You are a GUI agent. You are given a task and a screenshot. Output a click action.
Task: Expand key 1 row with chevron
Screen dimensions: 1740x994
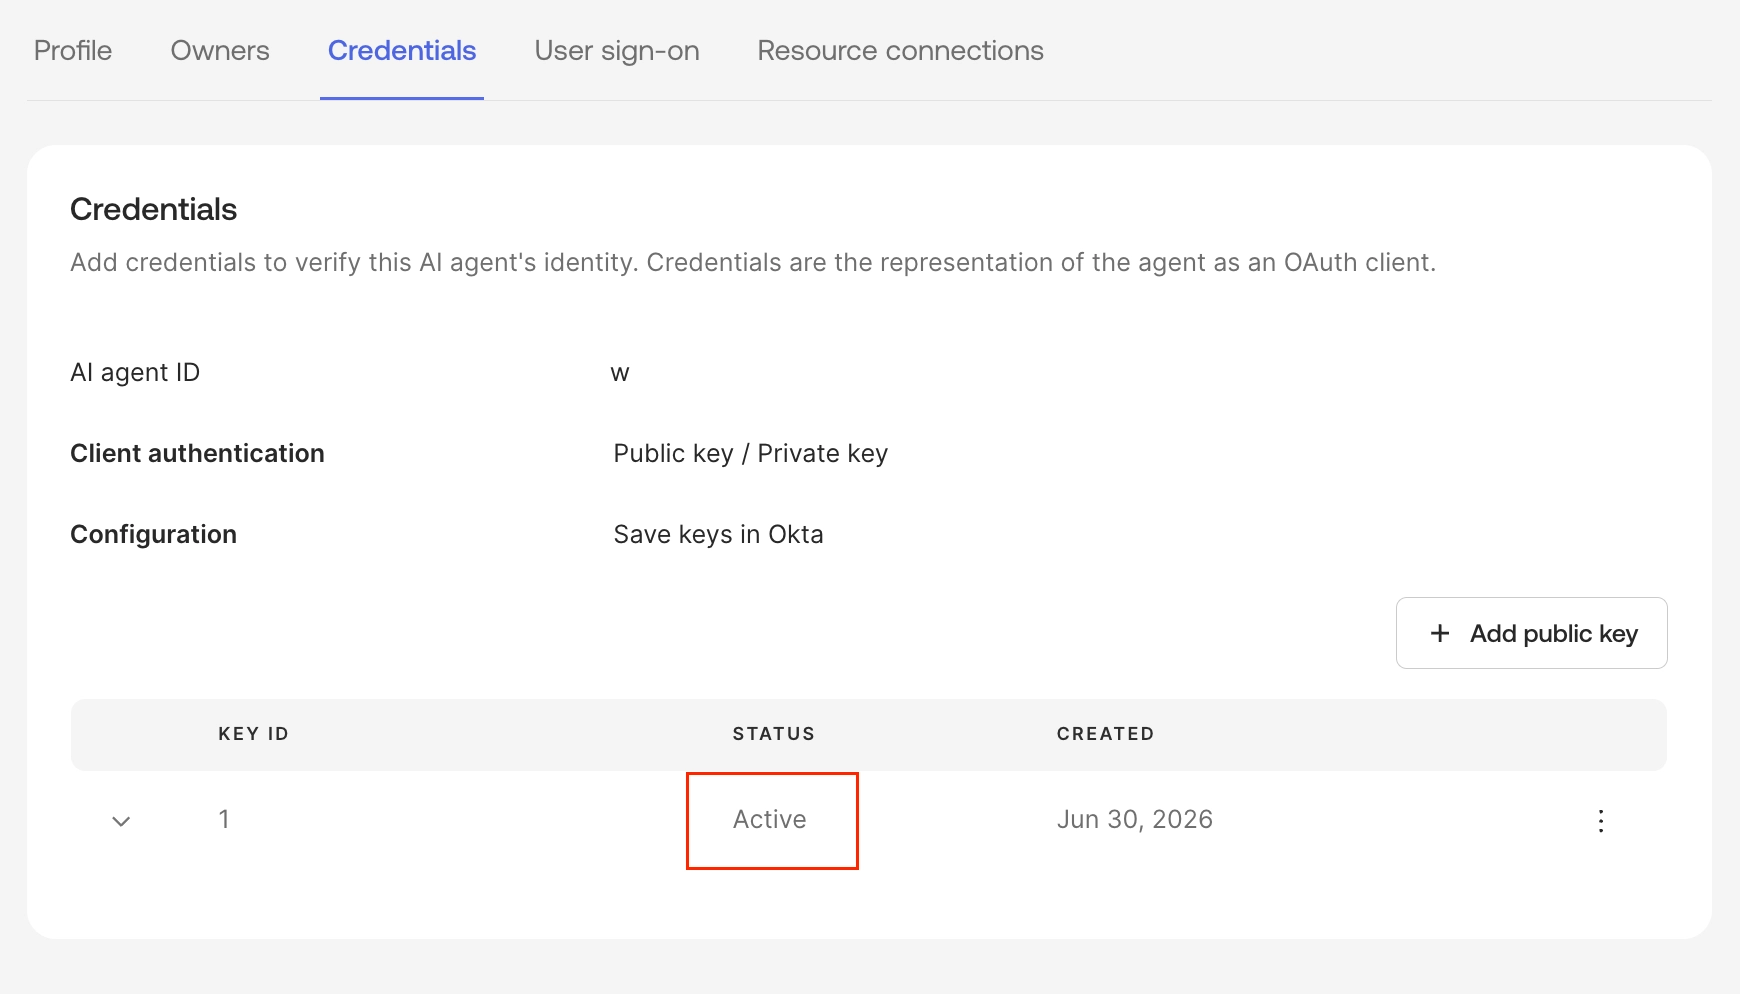[x=121, y=821]
